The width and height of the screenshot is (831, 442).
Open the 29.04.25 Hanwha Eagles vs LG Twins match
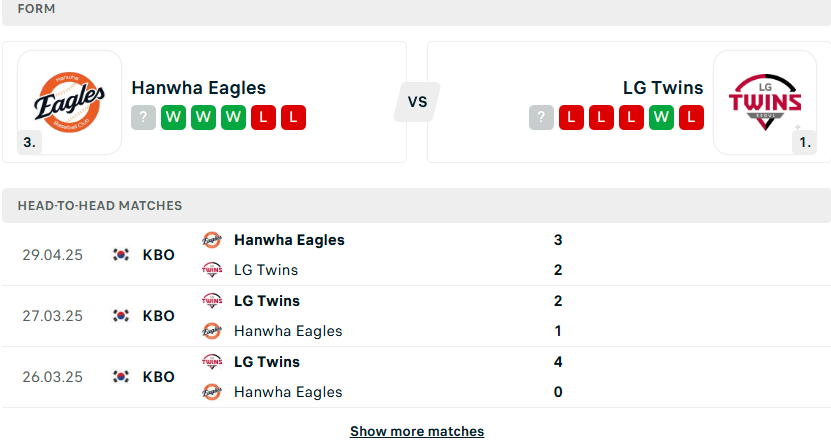[x=417, y=255]
